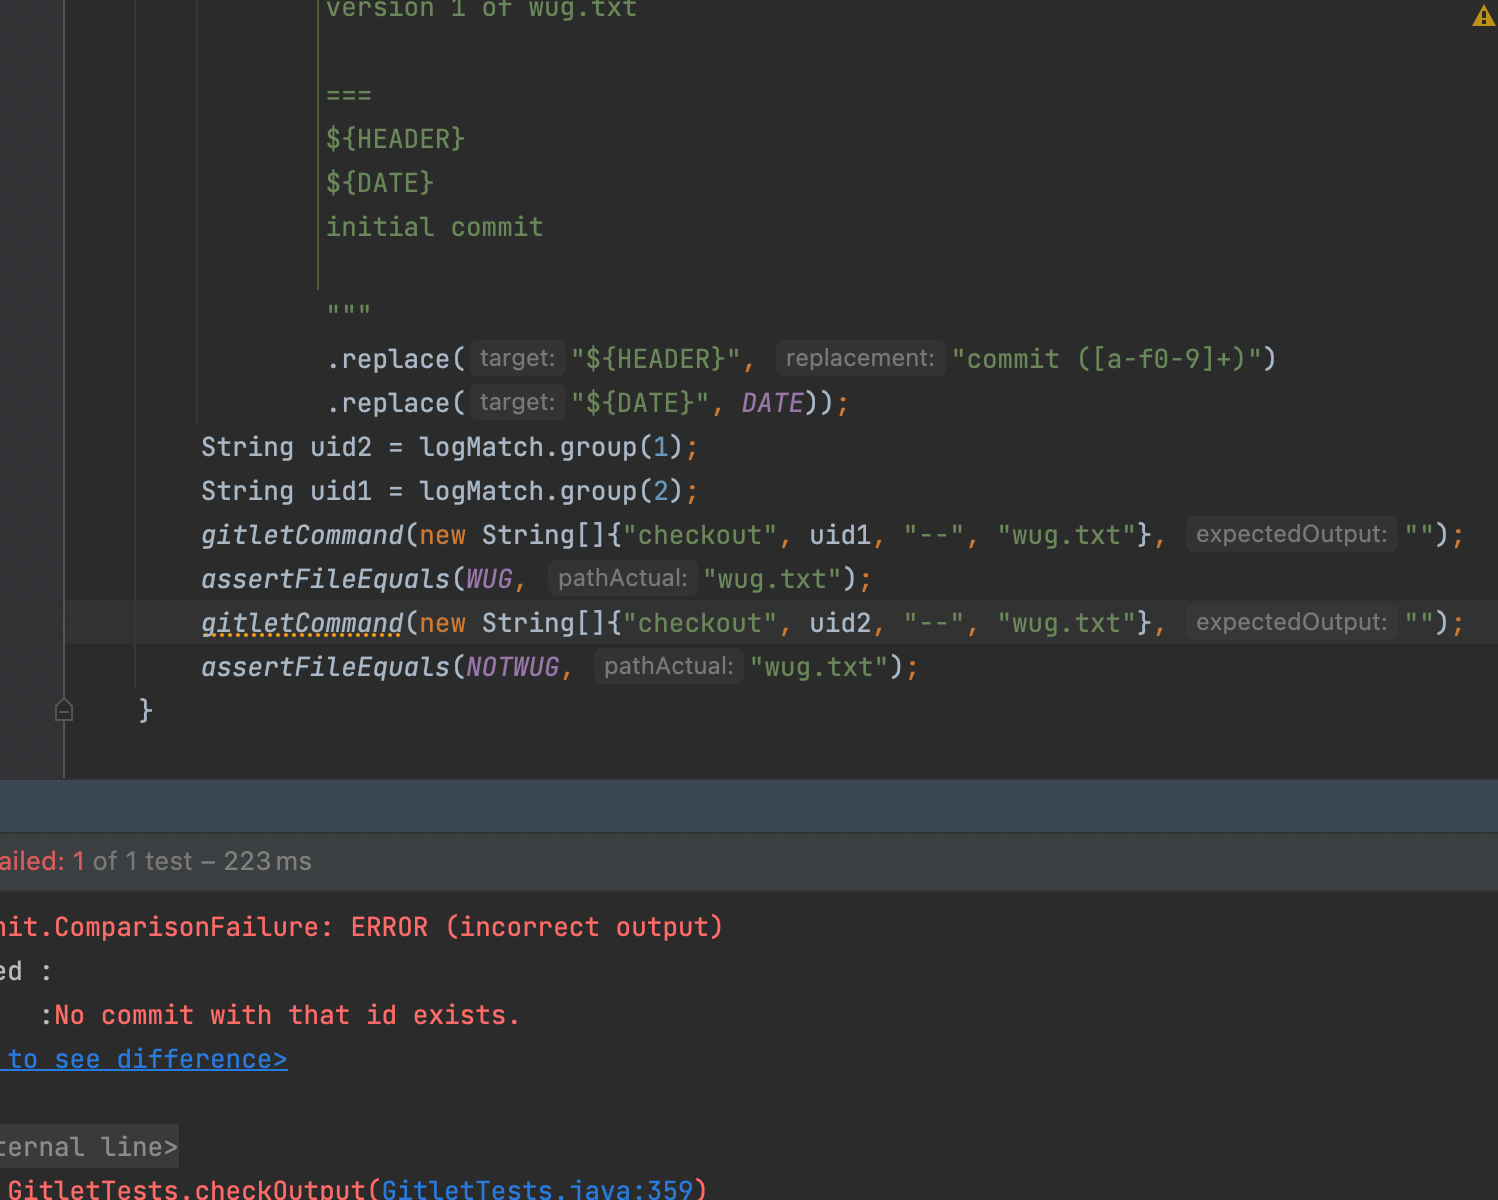Click the 'replacement:' inlay hint
This screenshot has height=1200, width=1498.
click(860, 358)
